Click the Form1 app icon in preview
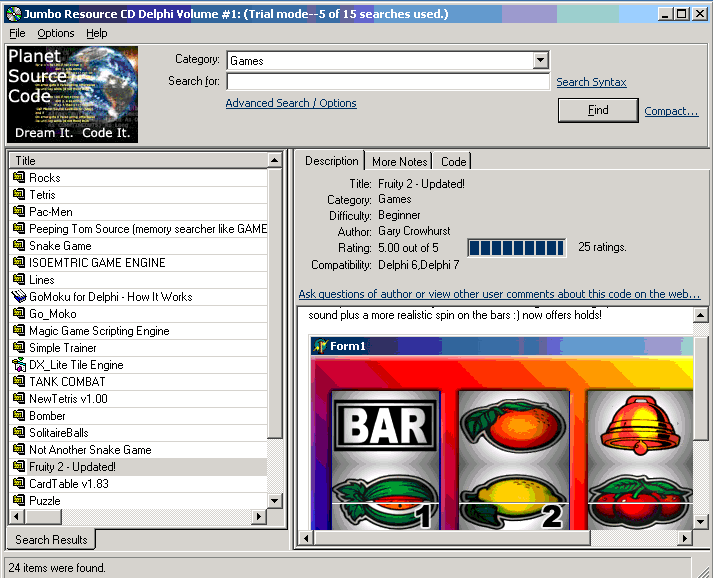Viewport: 713px width, 578px height. click(x=320, y=346)
